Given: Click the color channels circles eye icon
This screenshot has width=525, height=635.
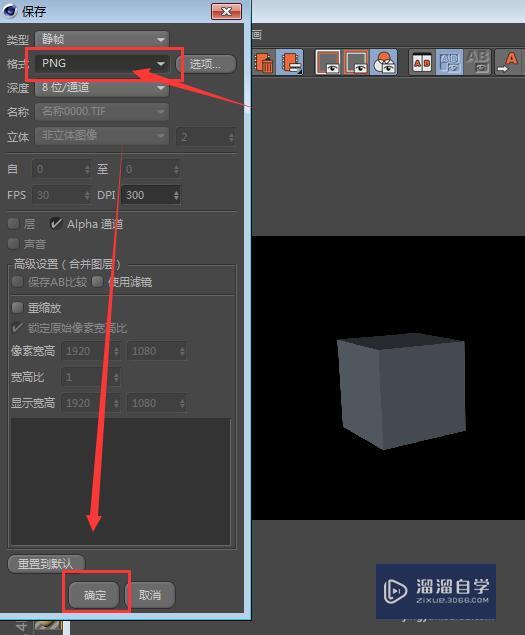Looking at the screenshot, I should 383,62.
